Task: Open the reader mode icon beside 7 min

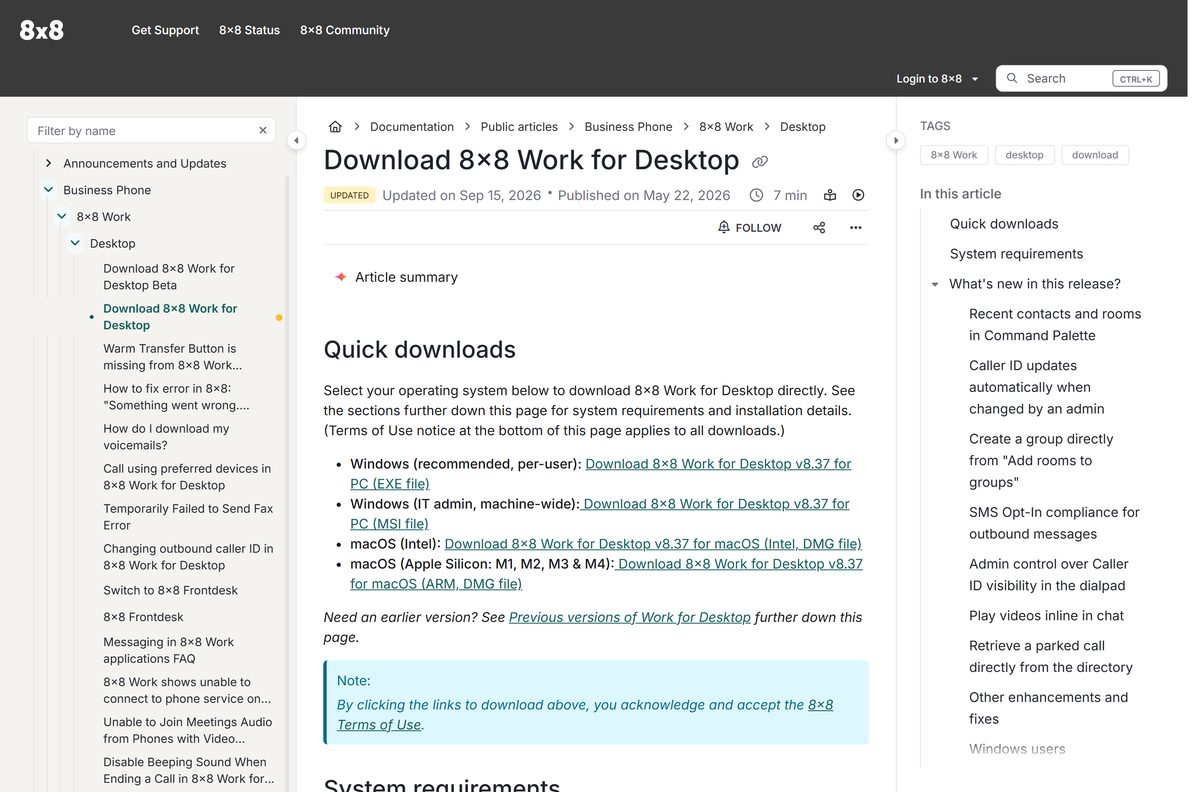Action: (830, 196)
